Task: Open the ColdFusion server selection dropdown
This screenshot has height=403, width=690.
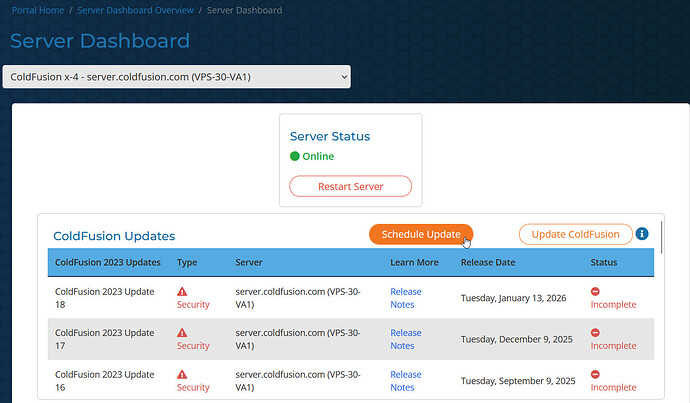Action: click(177, 77)
